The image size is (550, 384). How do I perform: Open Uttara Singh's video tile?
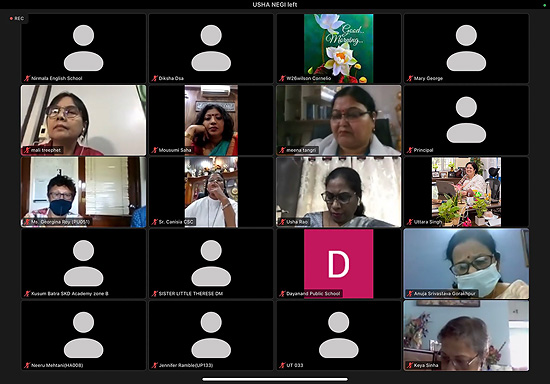point(466,192)
